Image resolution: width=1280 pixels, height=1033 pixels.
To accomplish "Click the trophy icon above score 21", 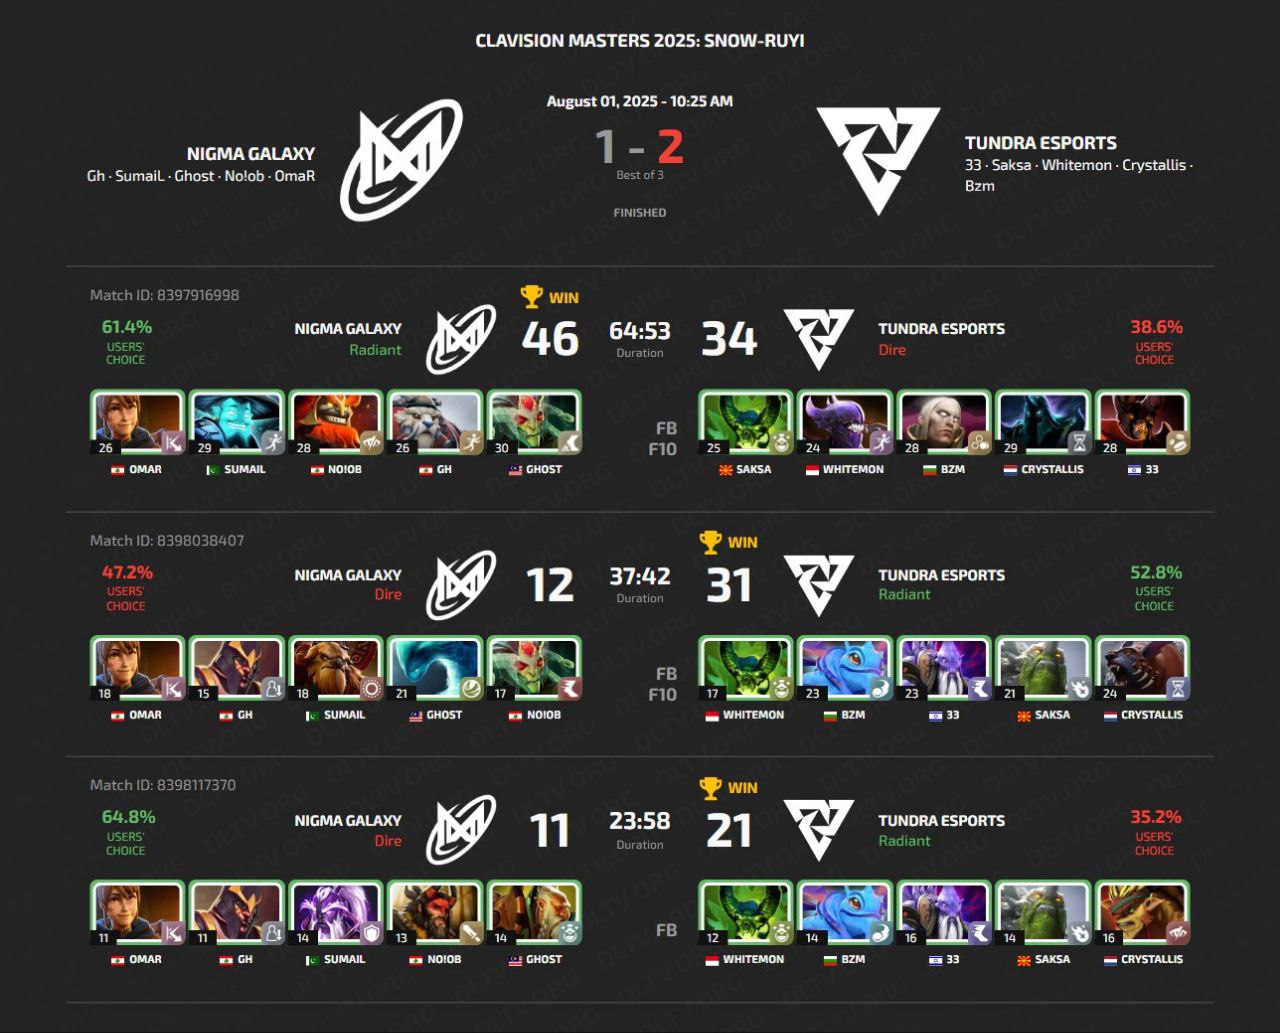I will click(710, 788).
